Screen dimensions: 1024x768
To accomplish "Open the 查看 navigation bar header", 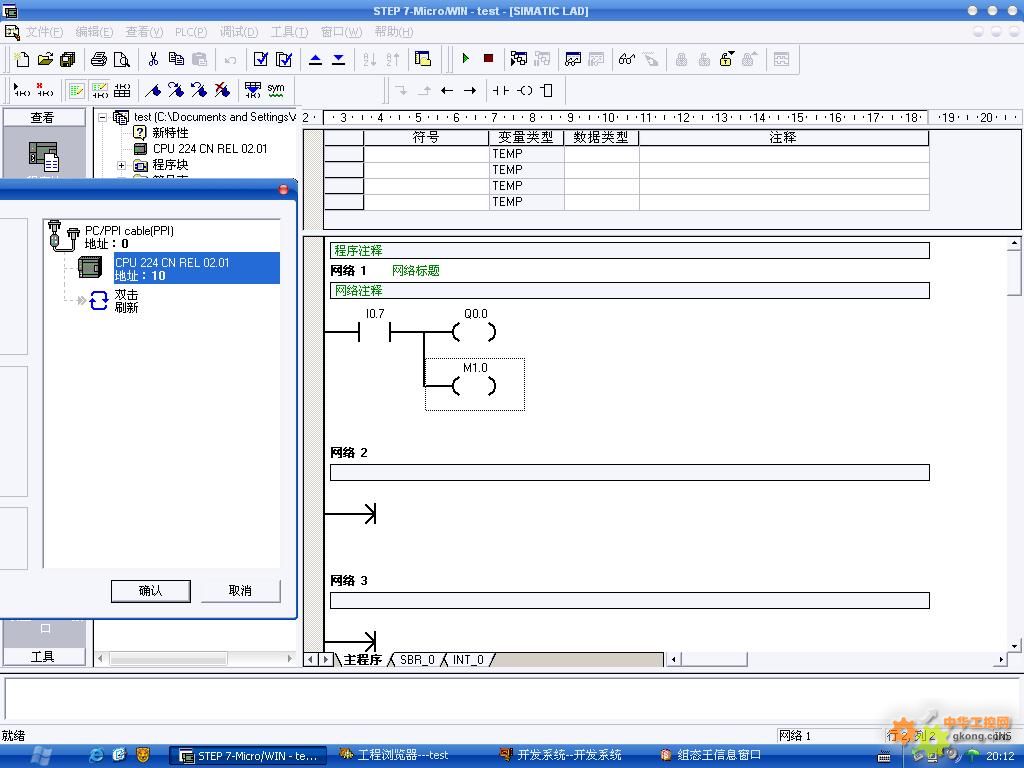I will pyautogui.click(x=43, y=118).
